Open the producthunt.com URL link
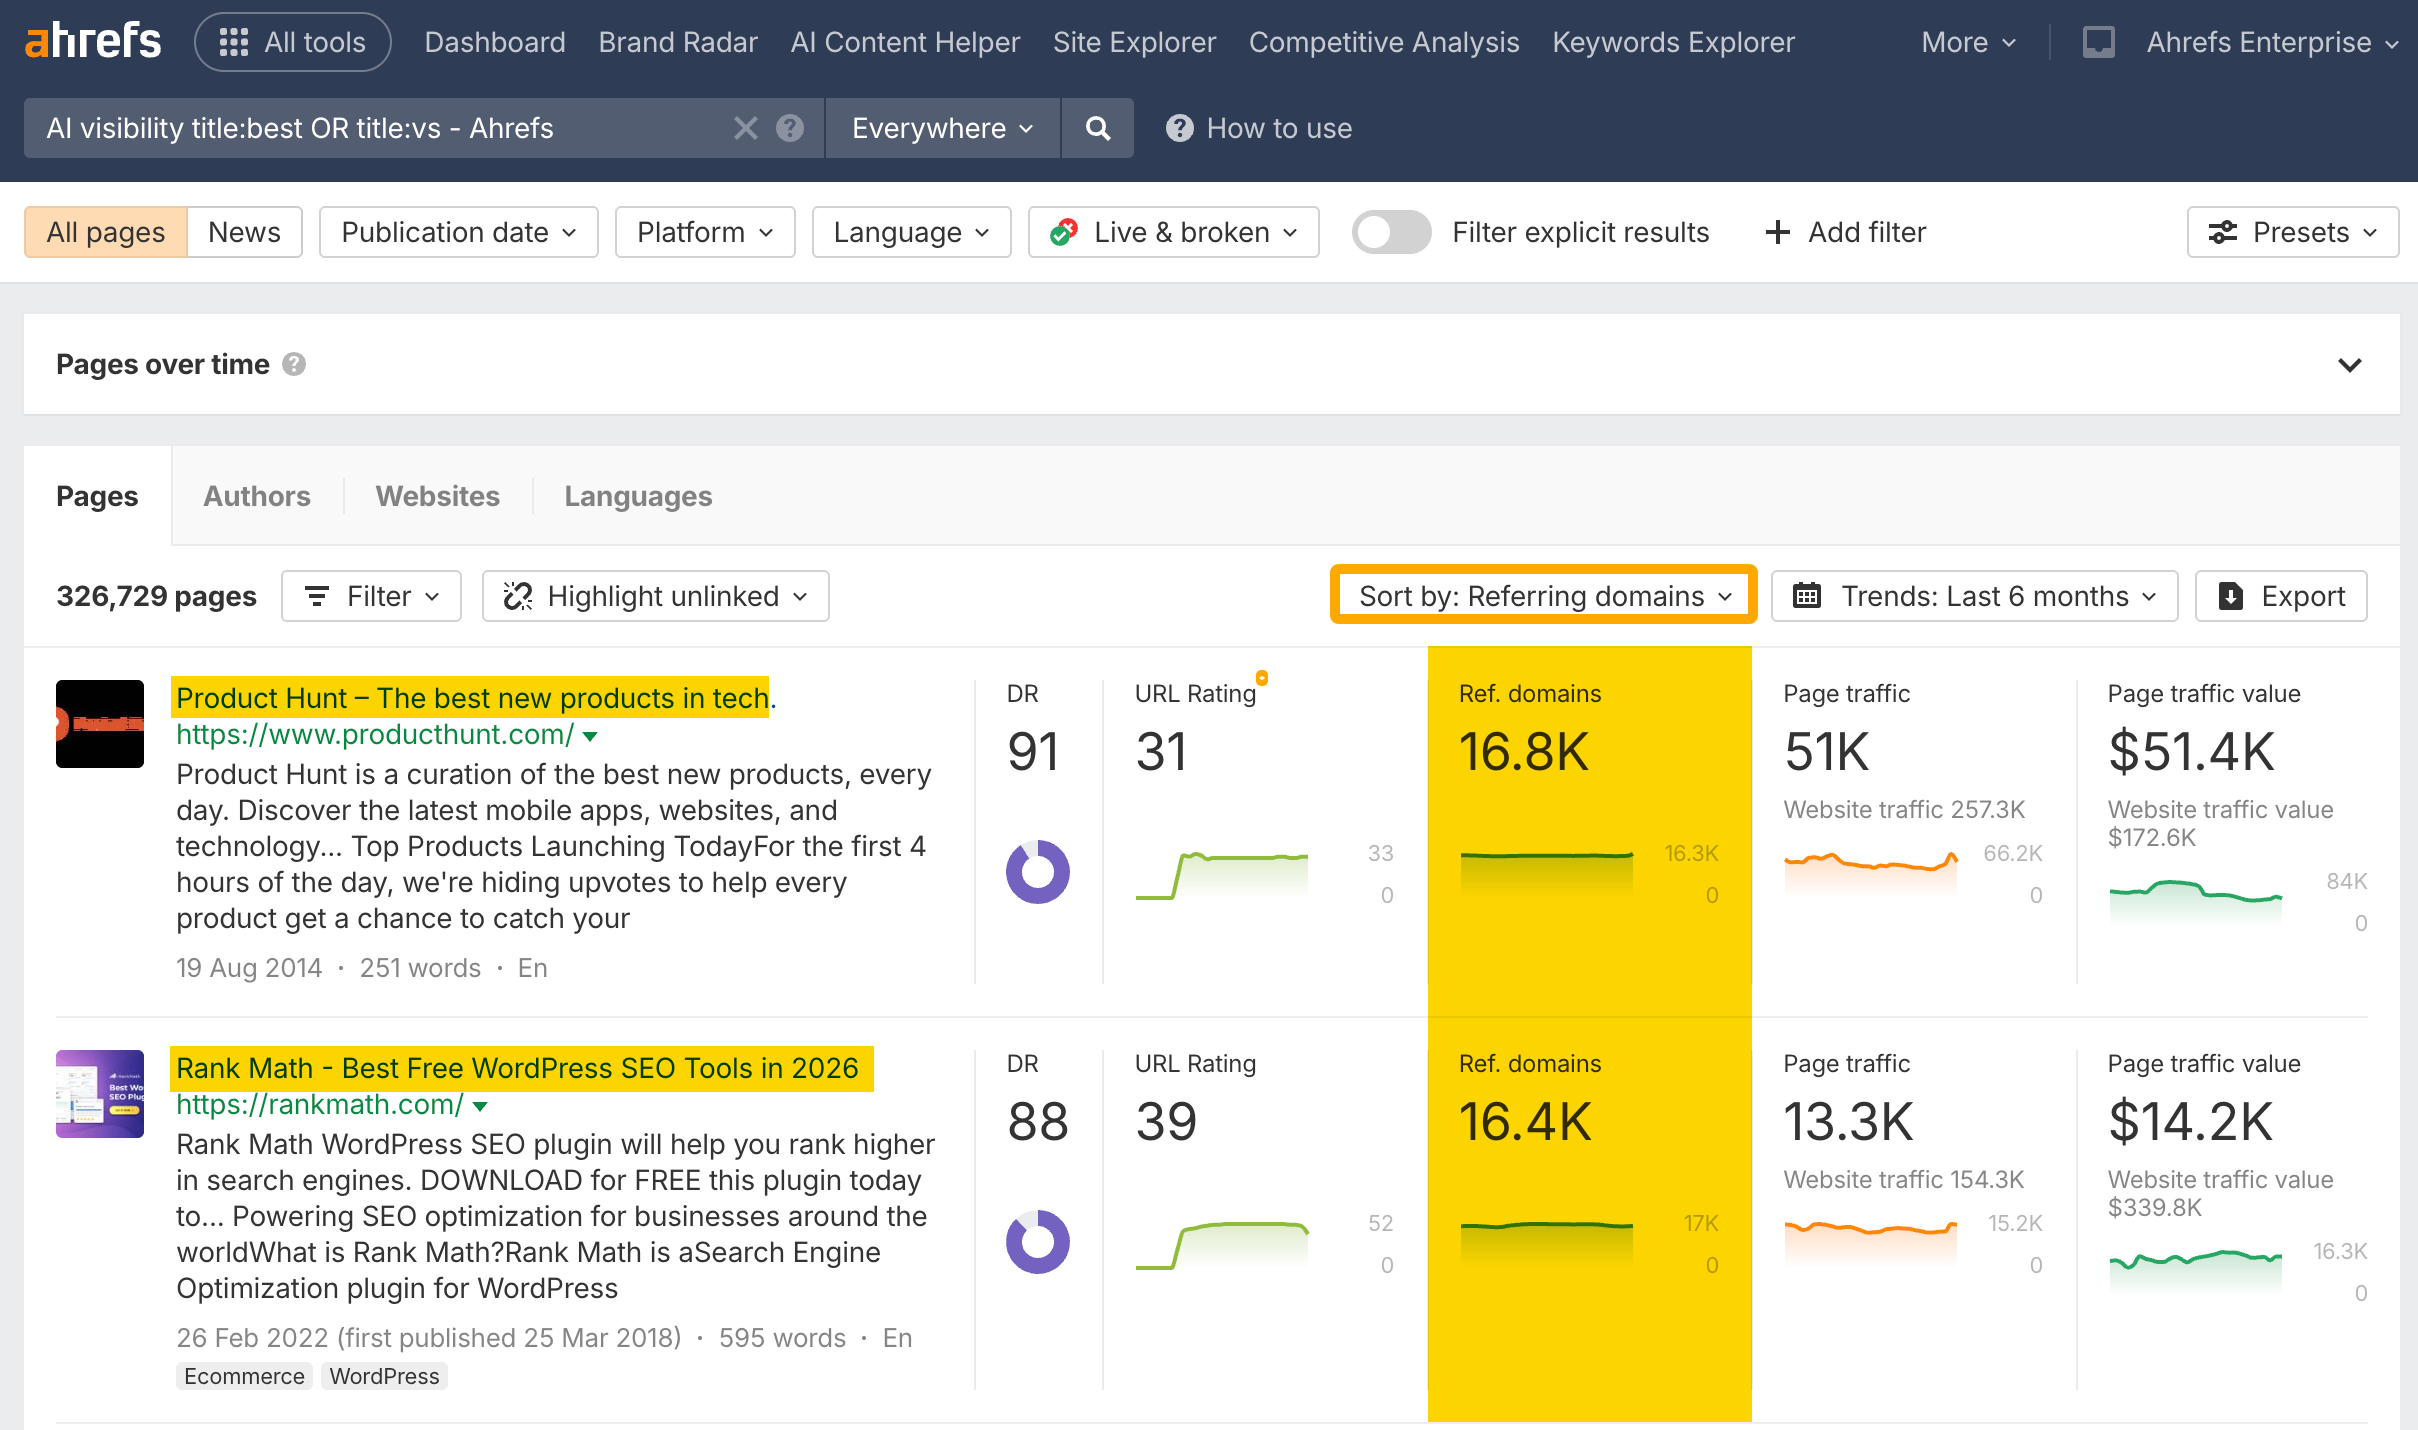Image resolution: width=2418 pixels, height=1430 pixels. tap(375, 734)
